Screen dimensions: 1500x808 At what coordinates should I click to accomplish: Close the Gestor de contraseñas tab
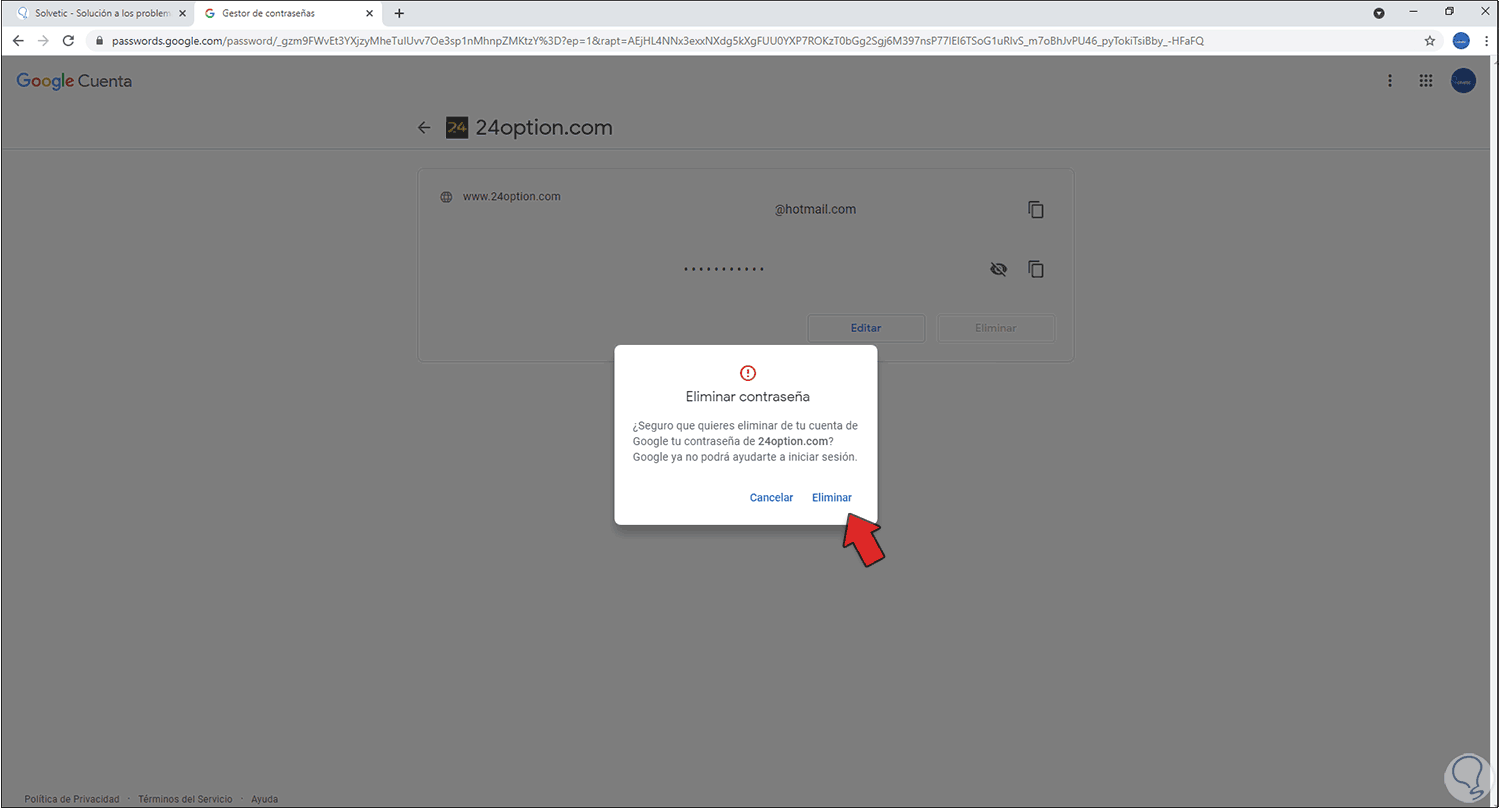click(369, 13)
